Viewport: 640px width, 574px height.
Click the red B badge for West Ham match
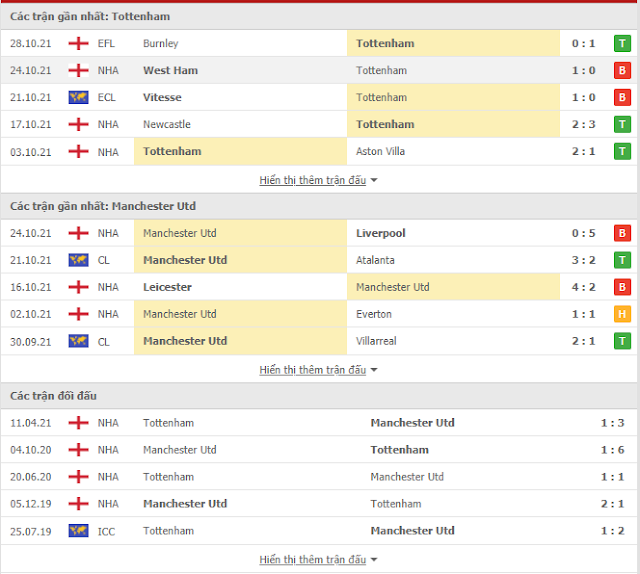622,70
